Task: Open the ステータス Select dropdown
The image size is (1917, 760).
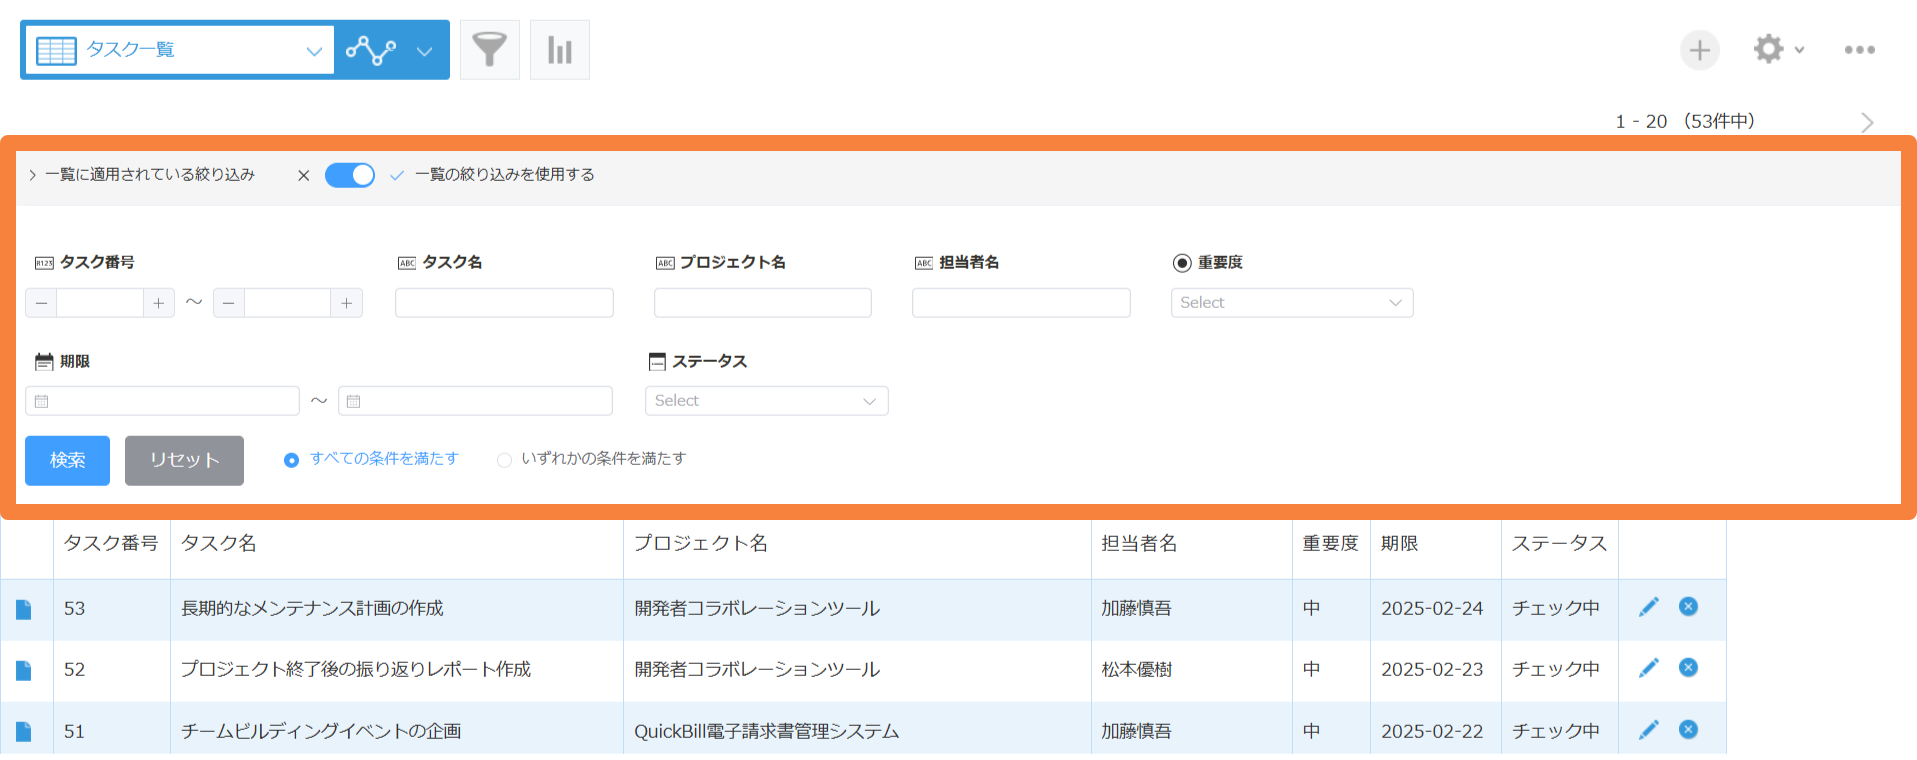Action: click(766, 401)
